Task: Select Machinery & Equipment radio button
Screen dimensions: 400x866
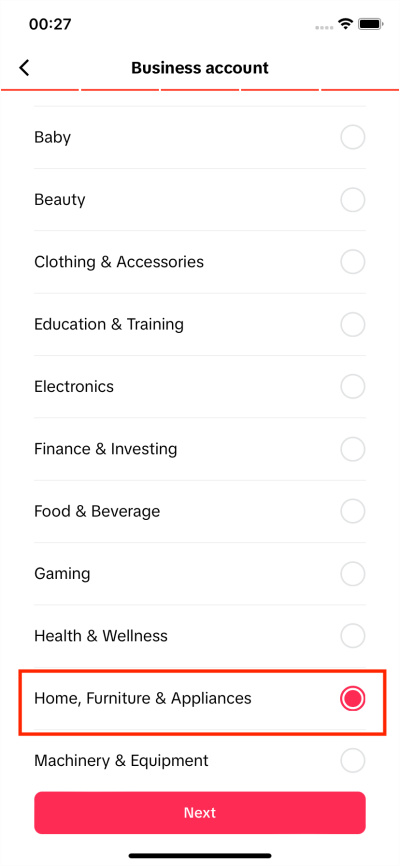Action: tap(352, 761)
